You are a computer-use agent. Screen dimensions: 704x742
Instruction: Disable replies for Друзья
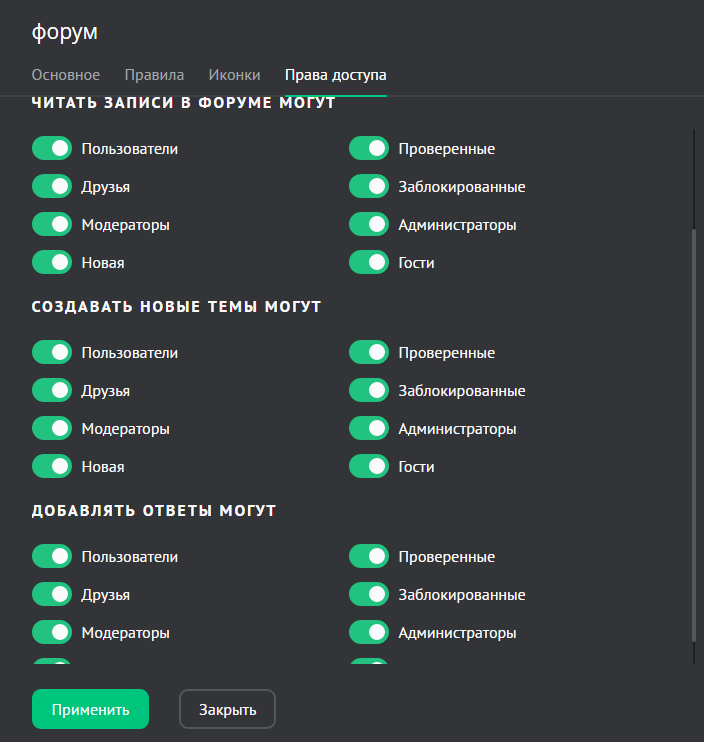52,595
